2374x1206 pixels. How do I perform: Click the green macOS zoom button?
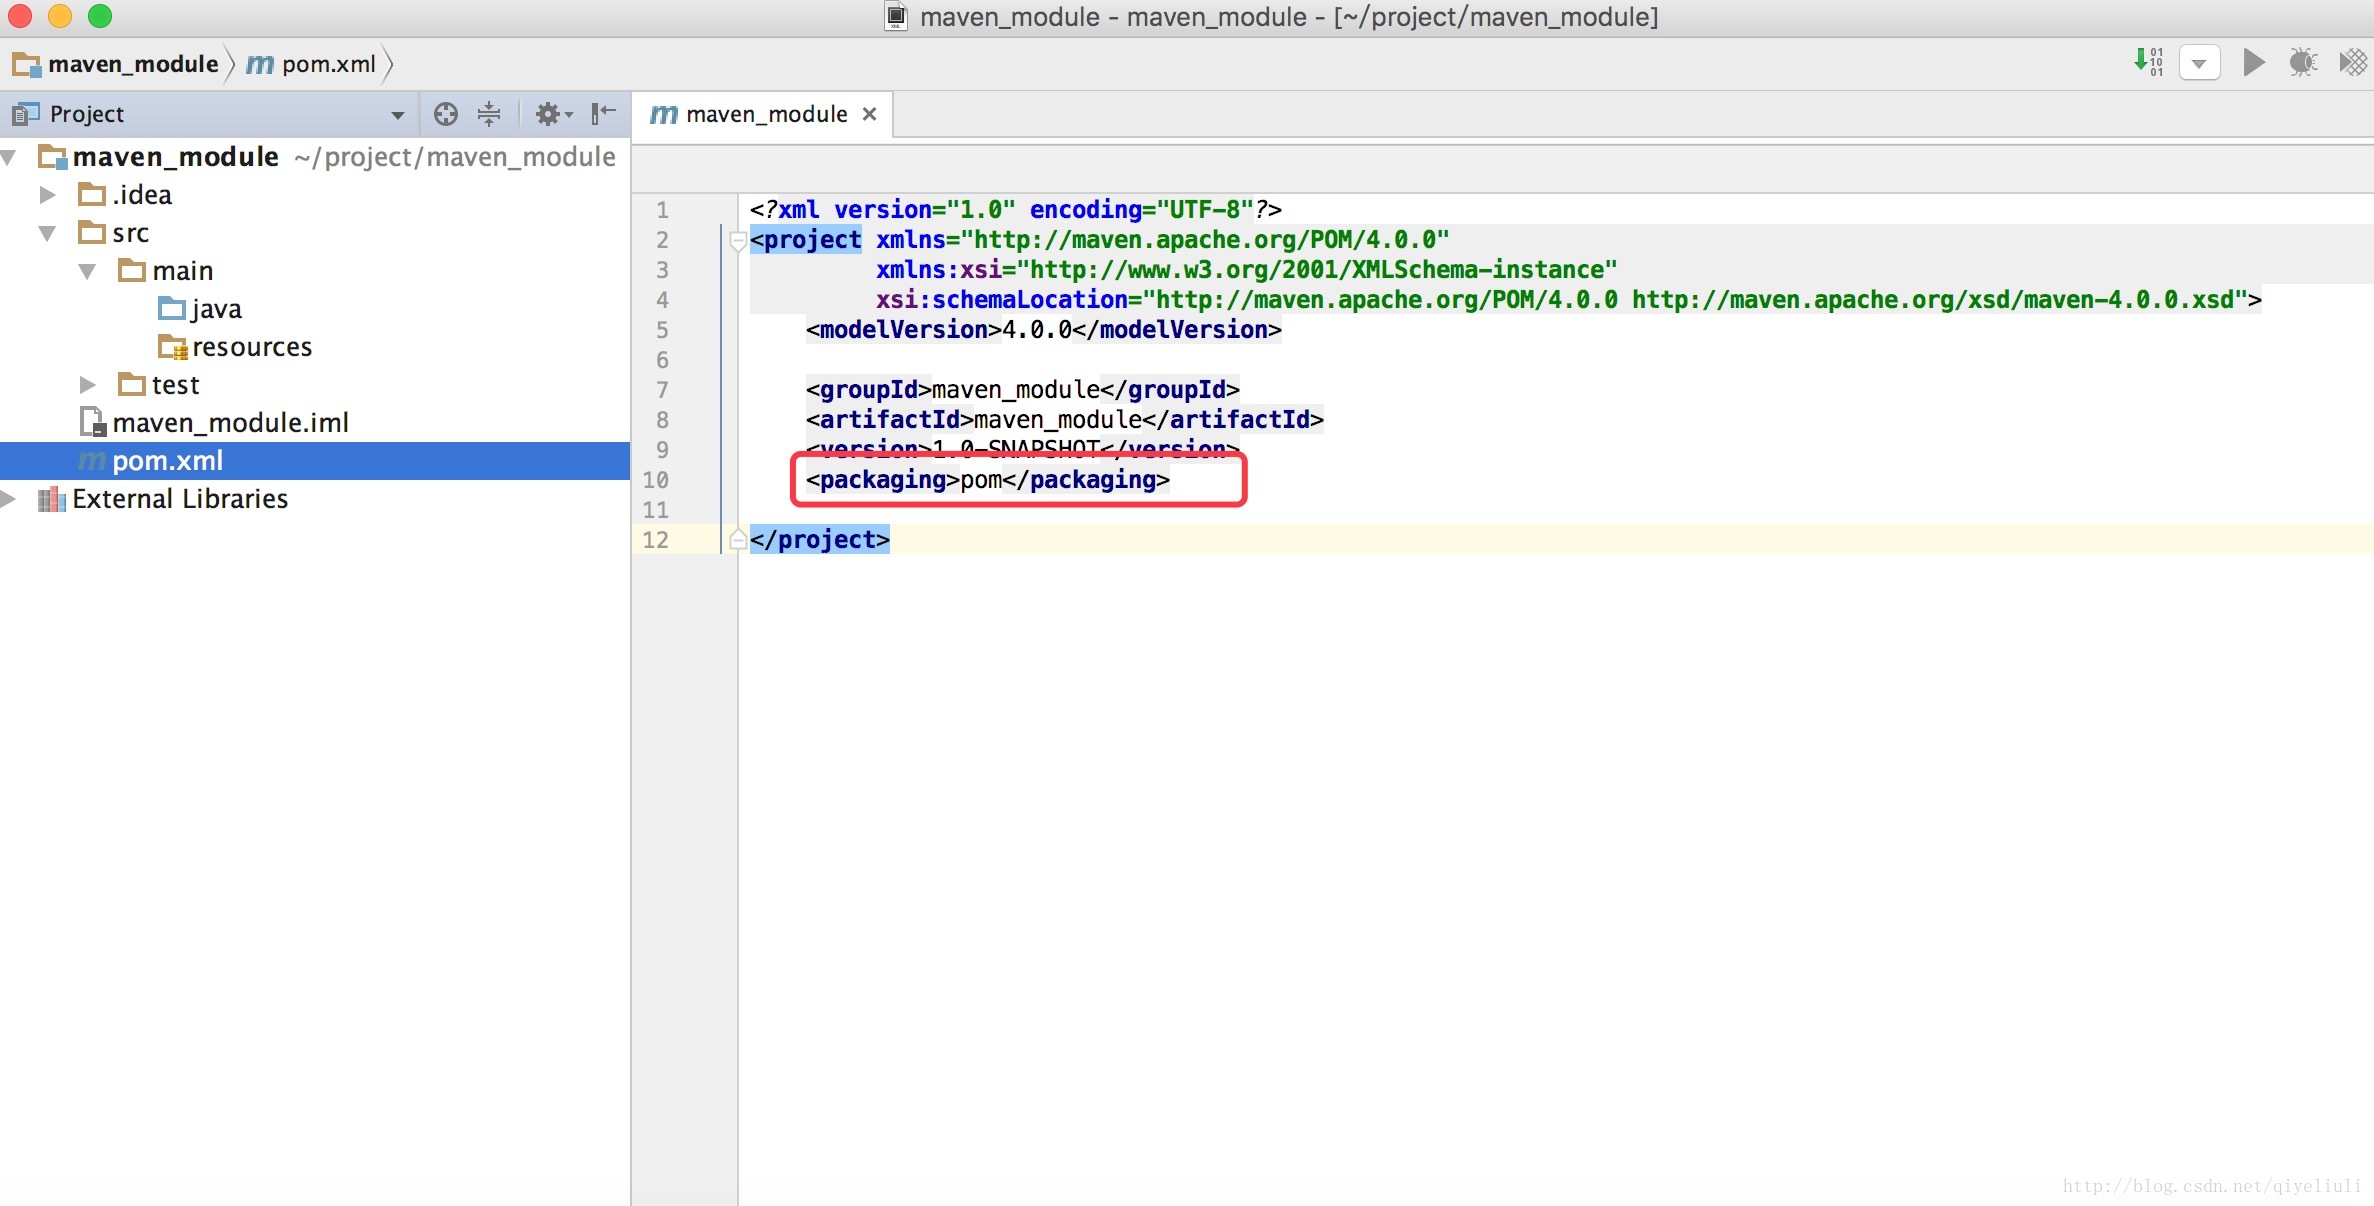(x=100, y=16)
